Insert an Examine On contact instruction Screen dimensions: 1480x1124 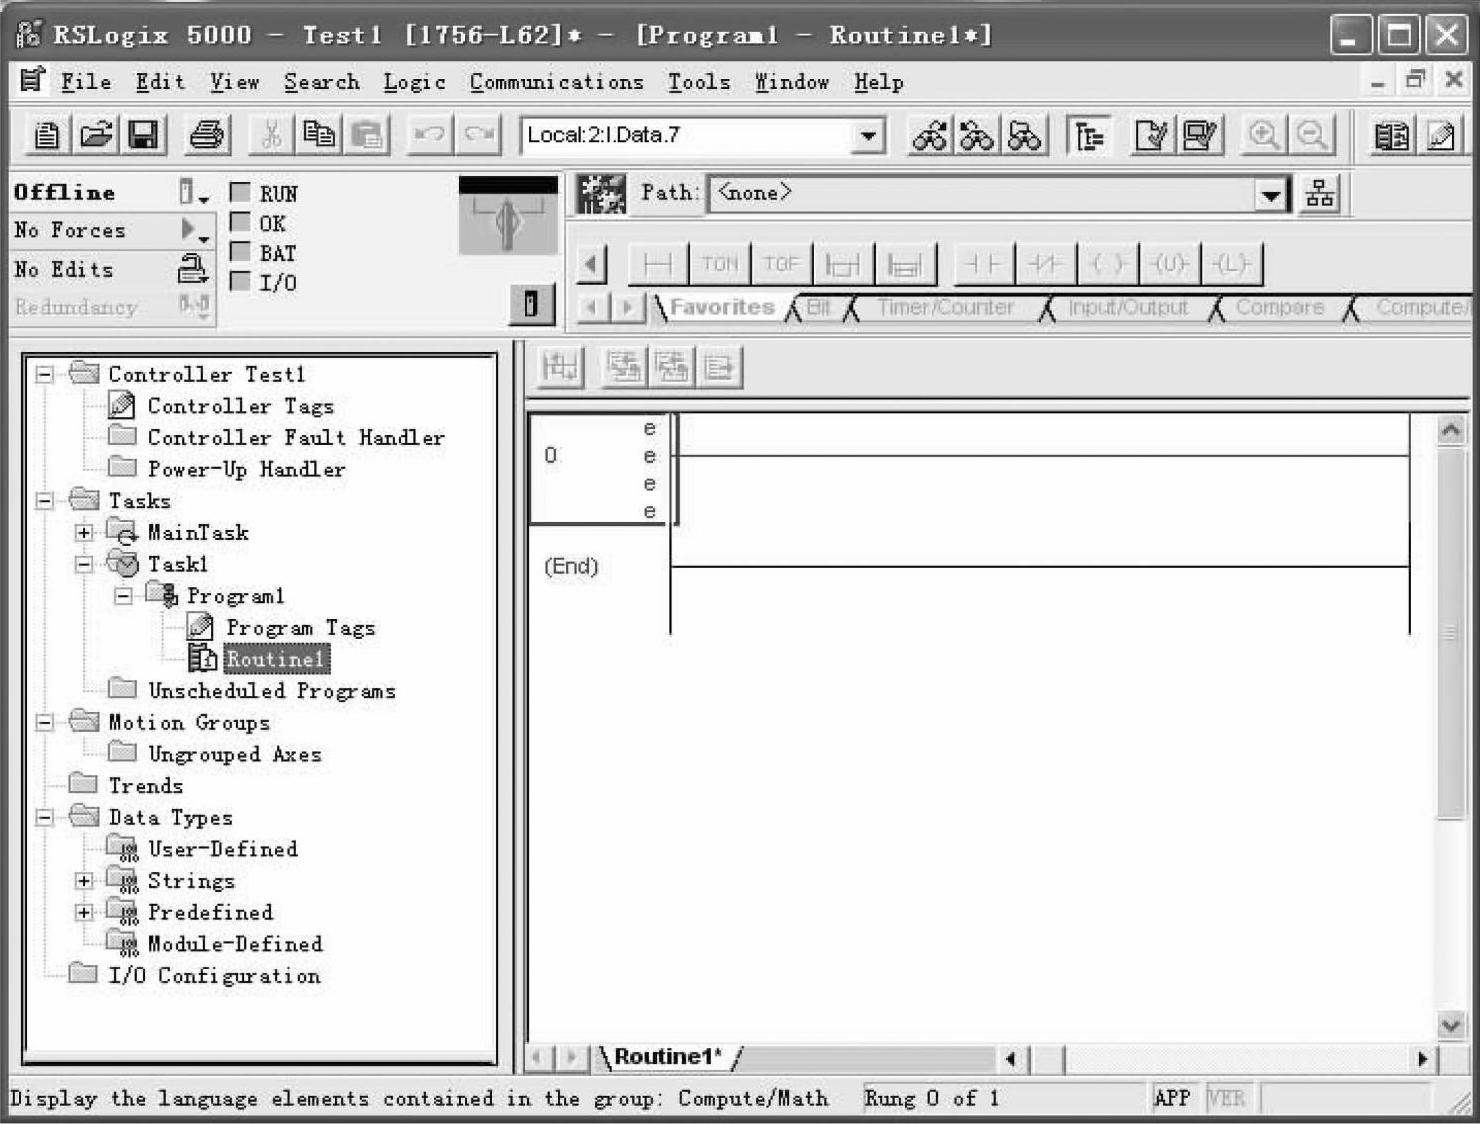tap(984, 264)
